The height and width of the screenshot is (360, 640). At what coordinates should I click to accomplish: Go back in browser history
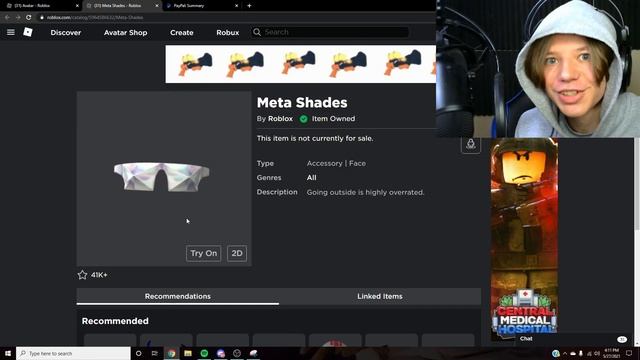point(7,18)
